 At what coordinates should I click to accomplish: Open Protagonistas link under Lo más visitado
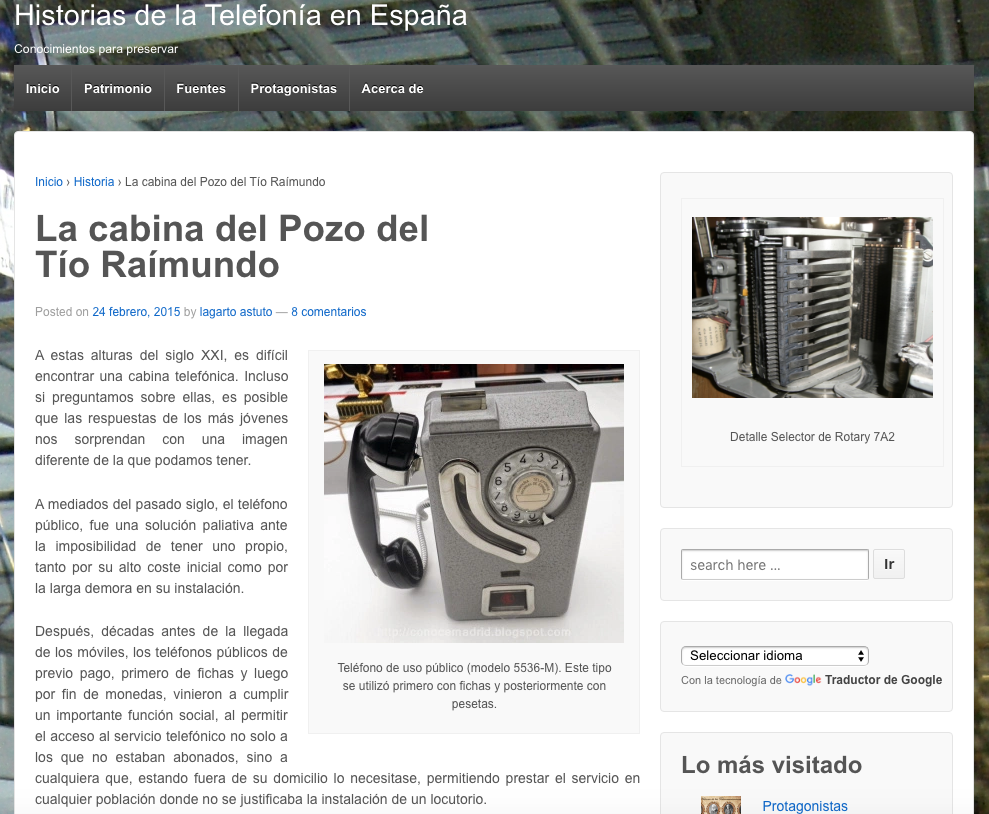(804, 806)
